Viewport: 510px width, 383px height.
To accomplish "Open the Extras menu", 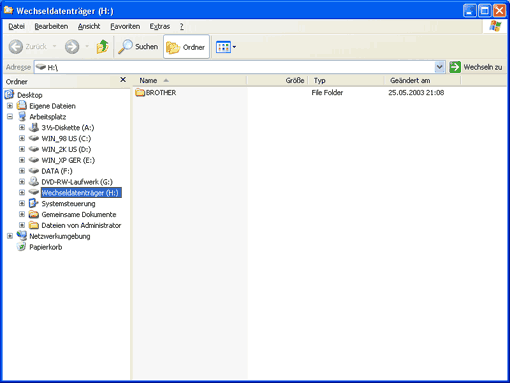I will coord(160,26).
